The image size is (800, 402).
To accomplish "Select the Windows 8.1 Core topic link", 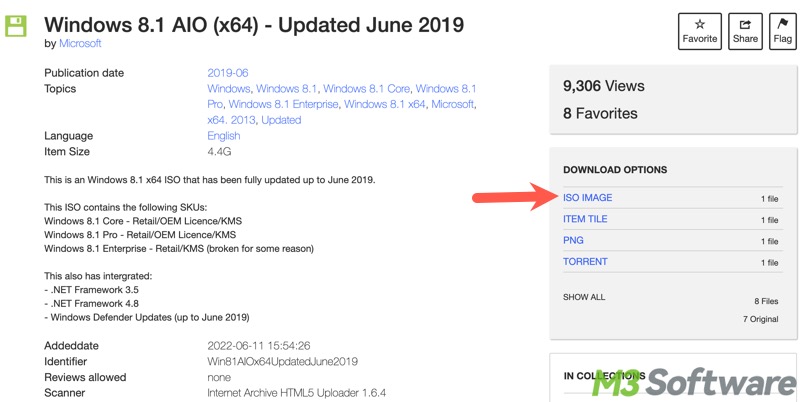I will (x=366, y=89).
